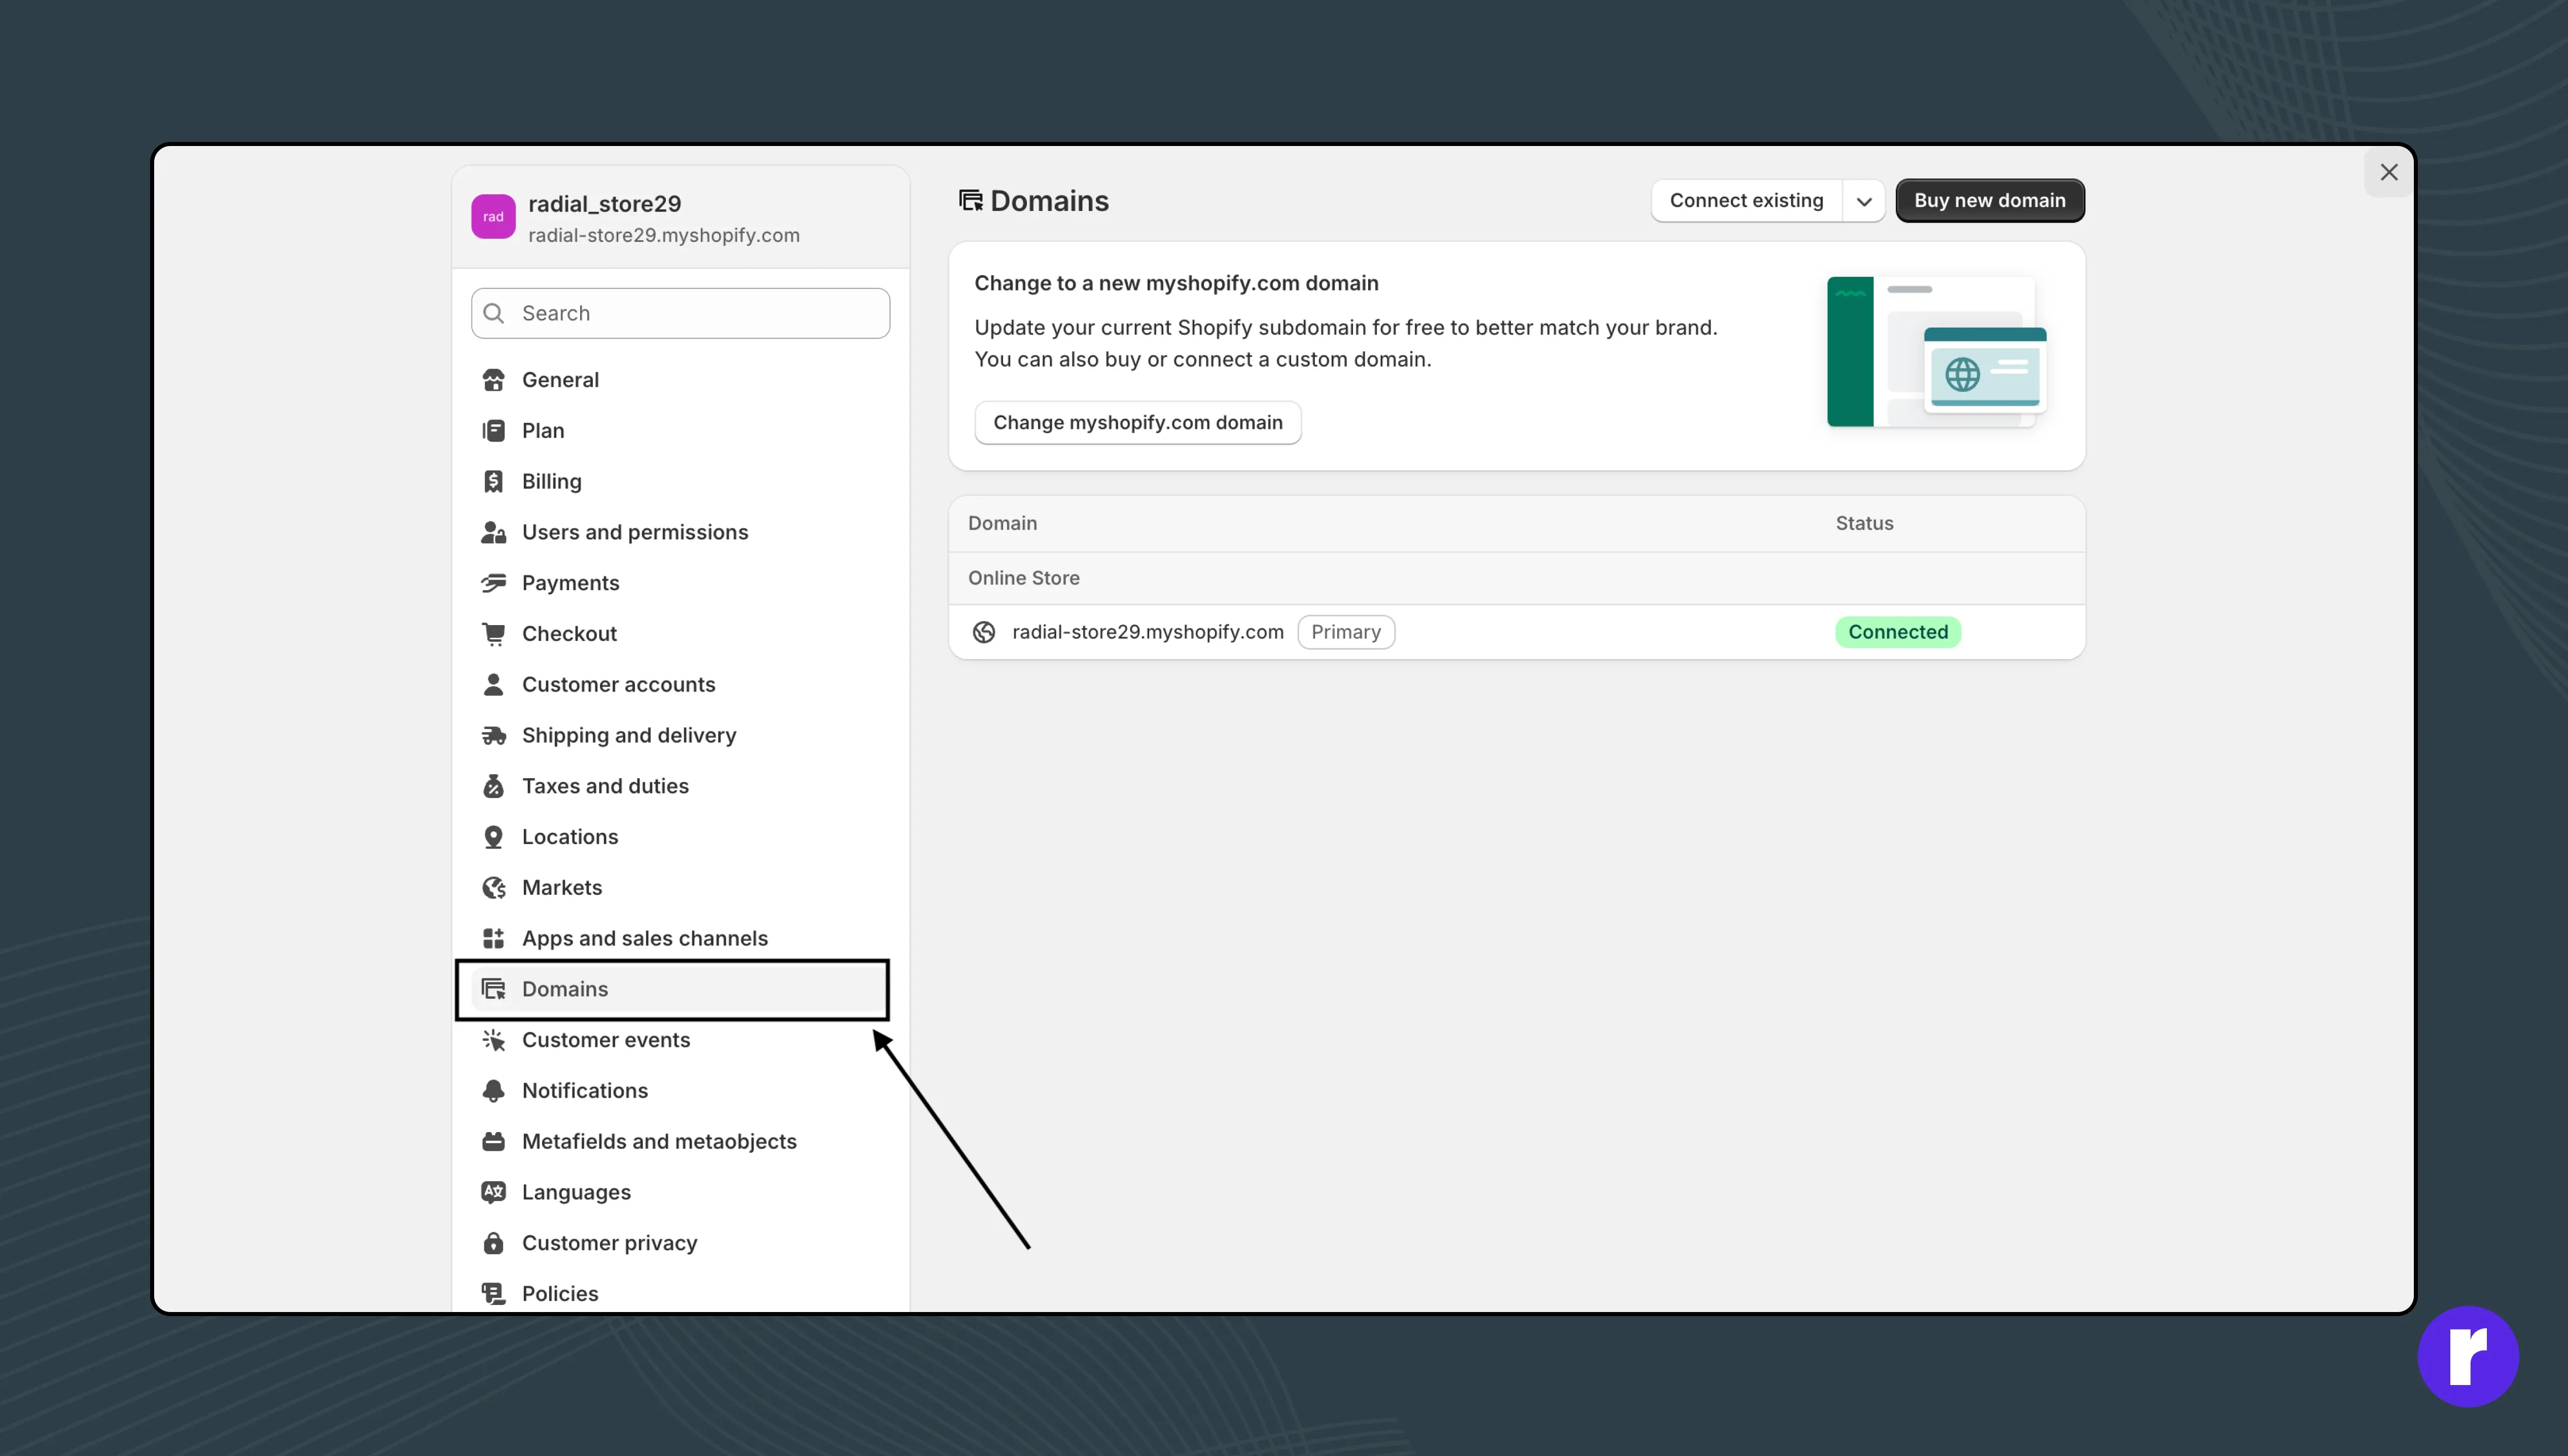Open the Markets settings page
Screen dimensions: 2568x1456
(x=561, y=888)
